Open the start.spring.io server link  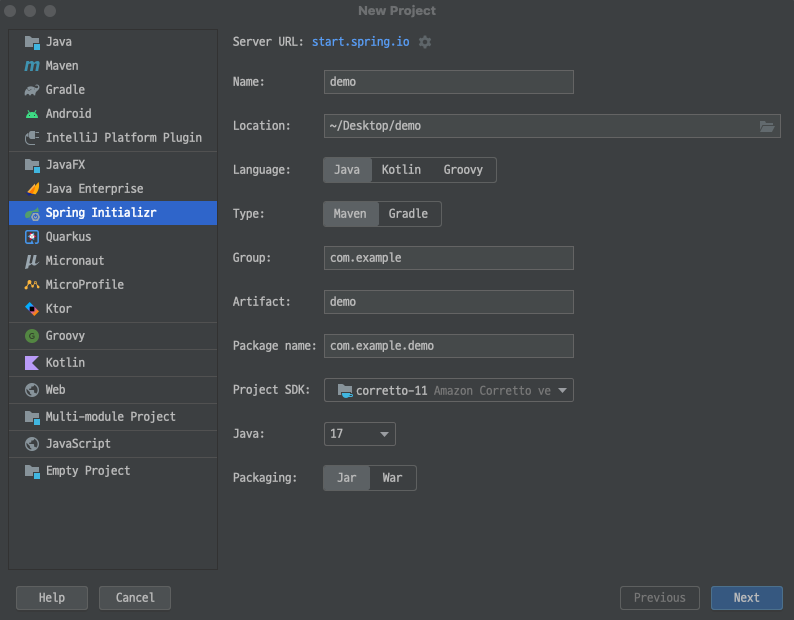361,42
